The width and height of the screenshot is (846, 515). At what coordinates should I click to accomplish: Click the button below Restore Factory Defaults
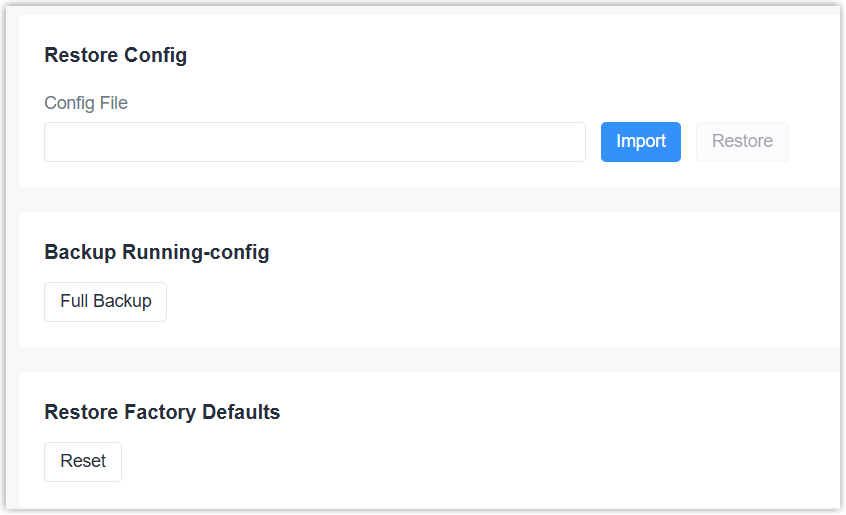[83, 462]
